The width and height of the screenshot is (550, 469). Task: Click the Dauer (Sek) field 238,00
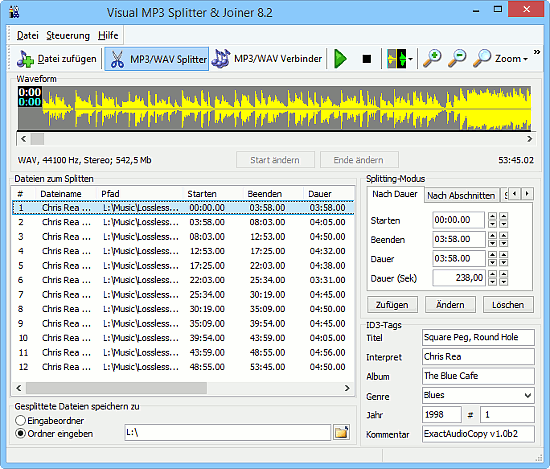tap(459, 278)
